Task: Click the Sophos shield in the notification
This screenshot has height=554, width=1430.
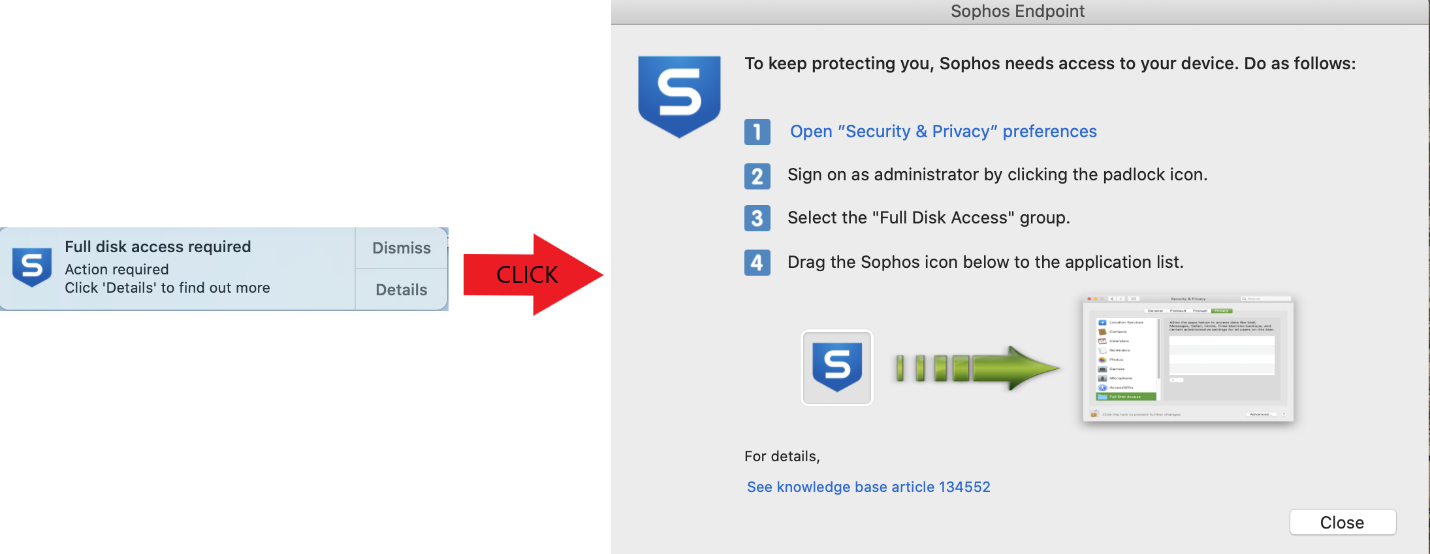Action: [x=31, y=267]
